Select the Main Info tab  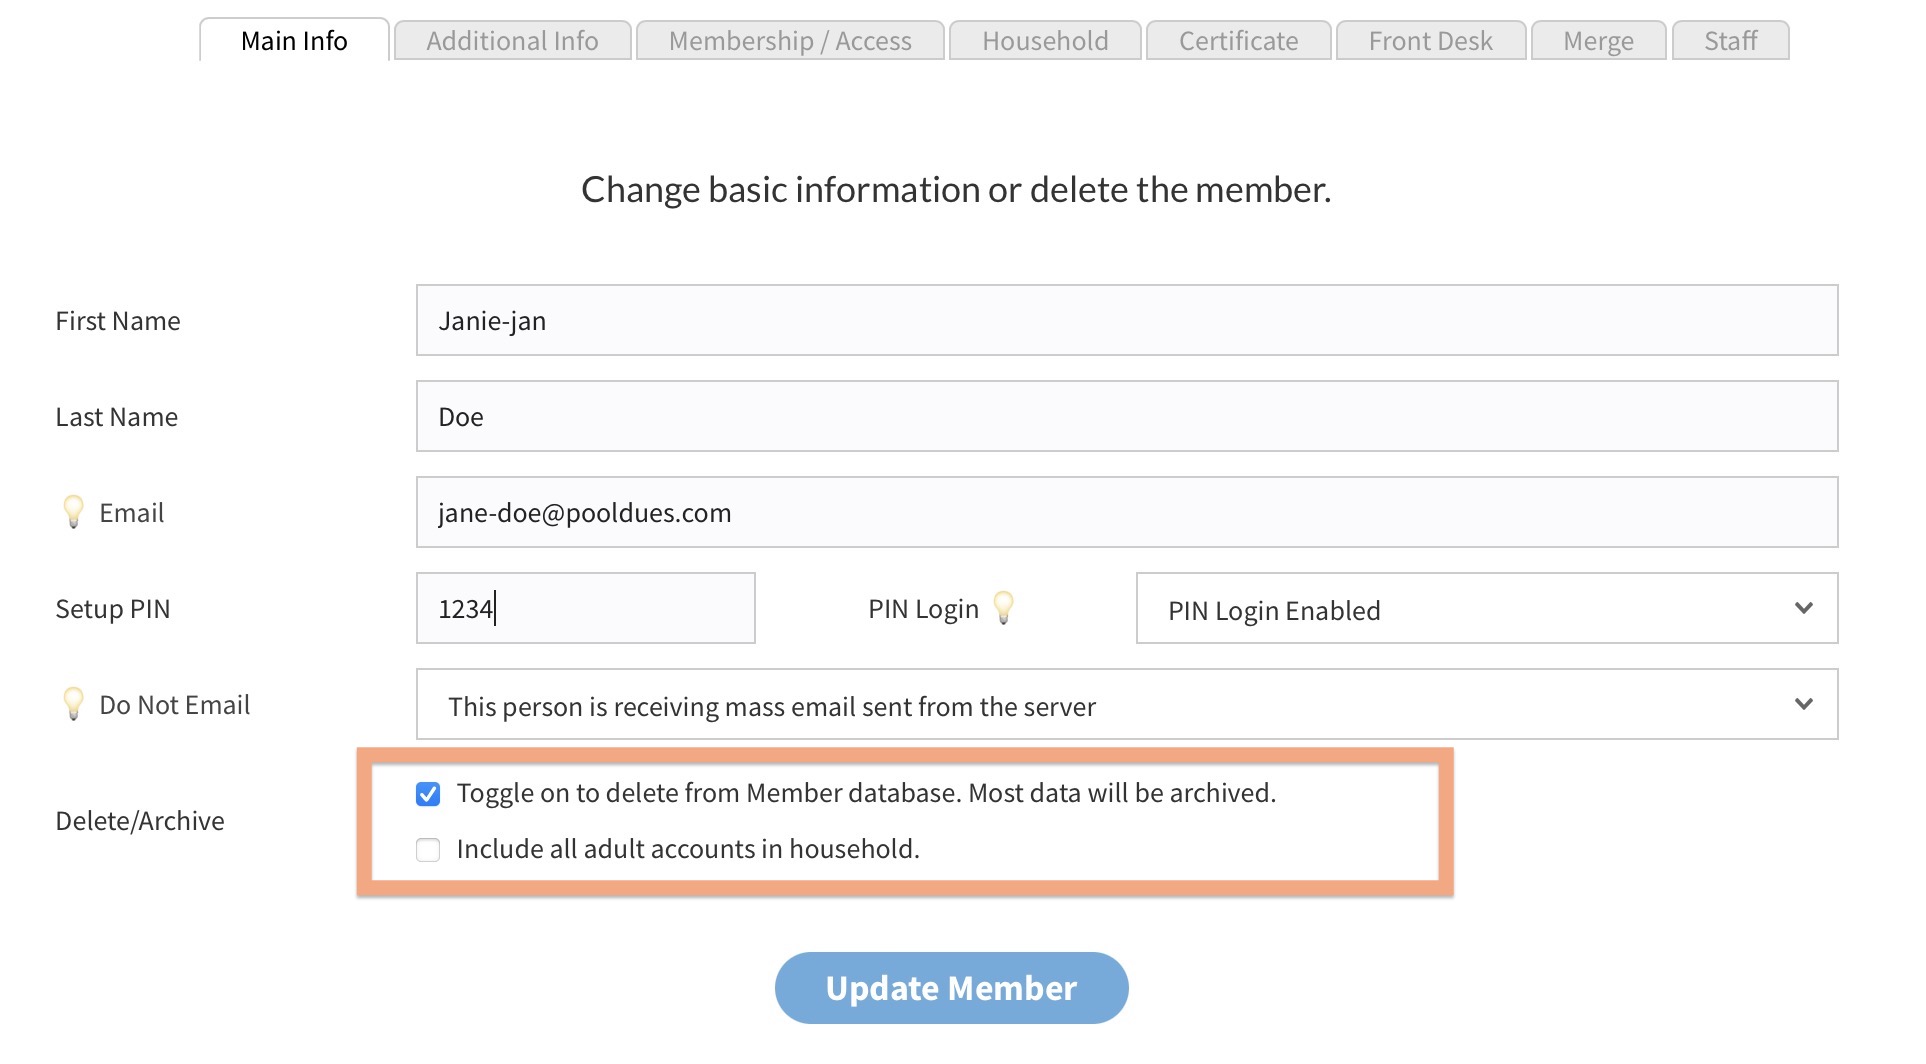294,41
